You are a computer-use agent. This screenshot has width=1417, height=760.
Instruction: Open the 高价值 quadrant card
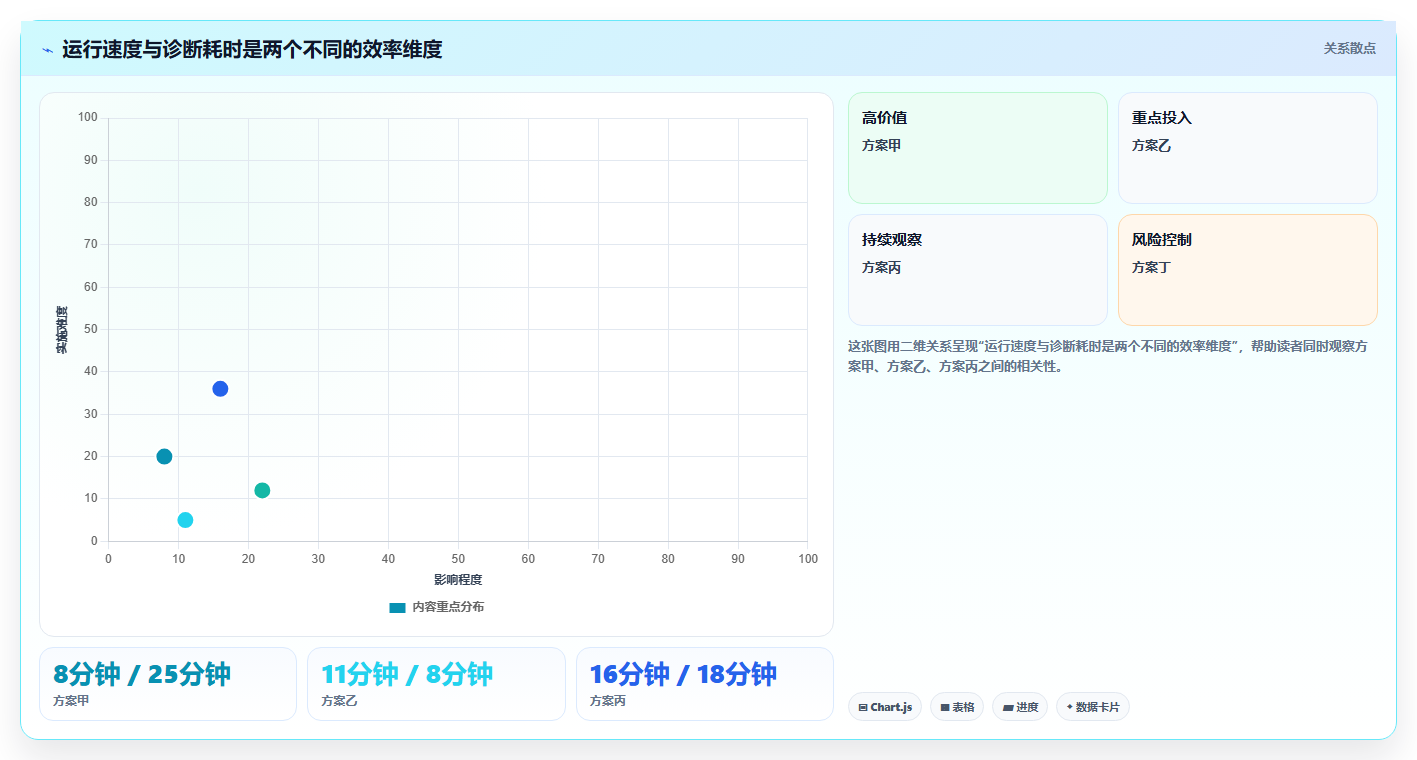(978, 148)
